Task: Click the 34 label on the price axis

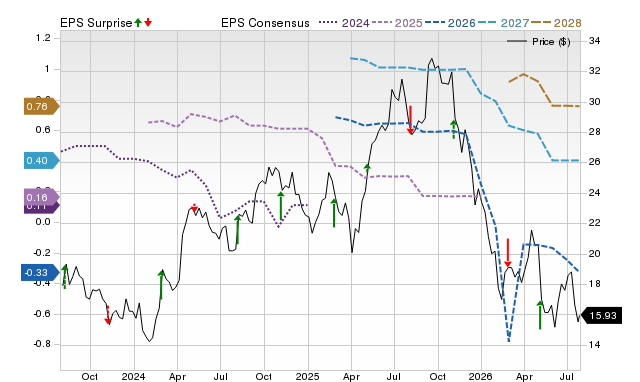Action: tap(595, 41)
